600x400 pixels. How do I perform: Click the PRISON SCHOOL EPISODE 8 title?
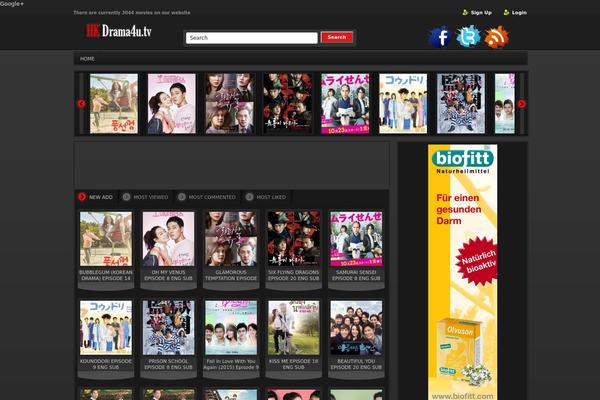168,364
